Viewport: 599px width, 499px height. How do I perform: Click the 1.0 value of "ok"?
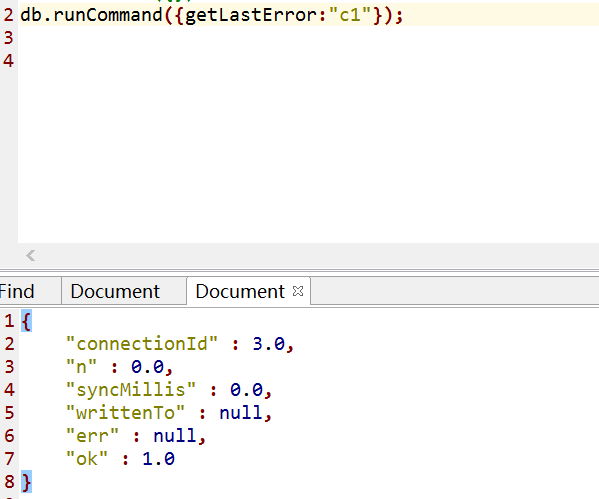[159, 458]
